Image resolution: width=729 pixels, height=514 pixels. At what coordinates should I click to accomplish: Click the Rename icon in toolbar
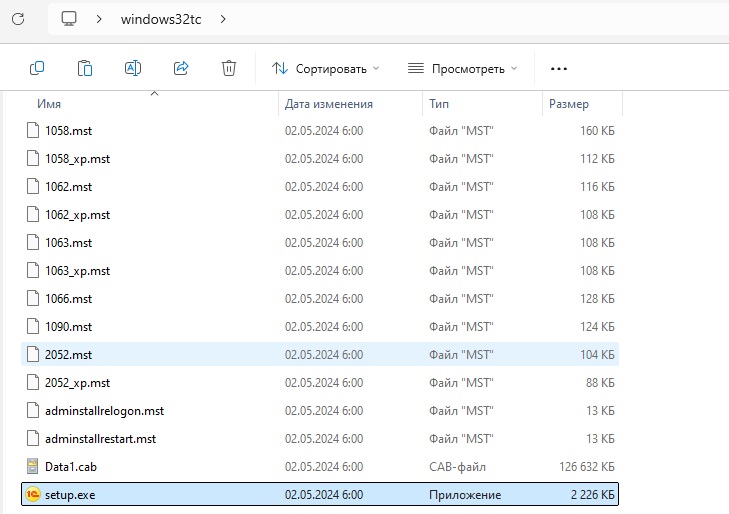[133, 68]
